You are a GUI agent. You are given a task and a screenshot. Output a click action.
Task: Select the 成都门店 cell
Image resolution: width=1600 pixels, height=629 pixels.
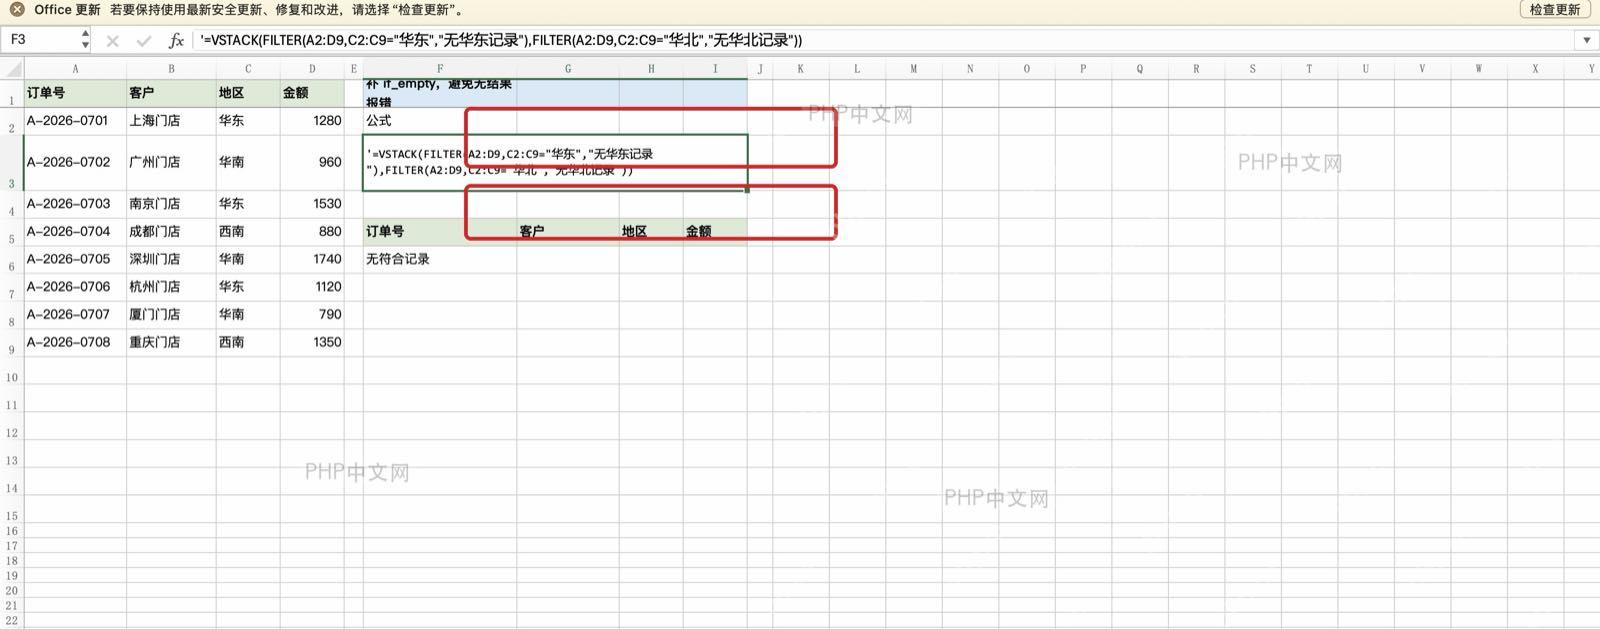pos(171,232)
